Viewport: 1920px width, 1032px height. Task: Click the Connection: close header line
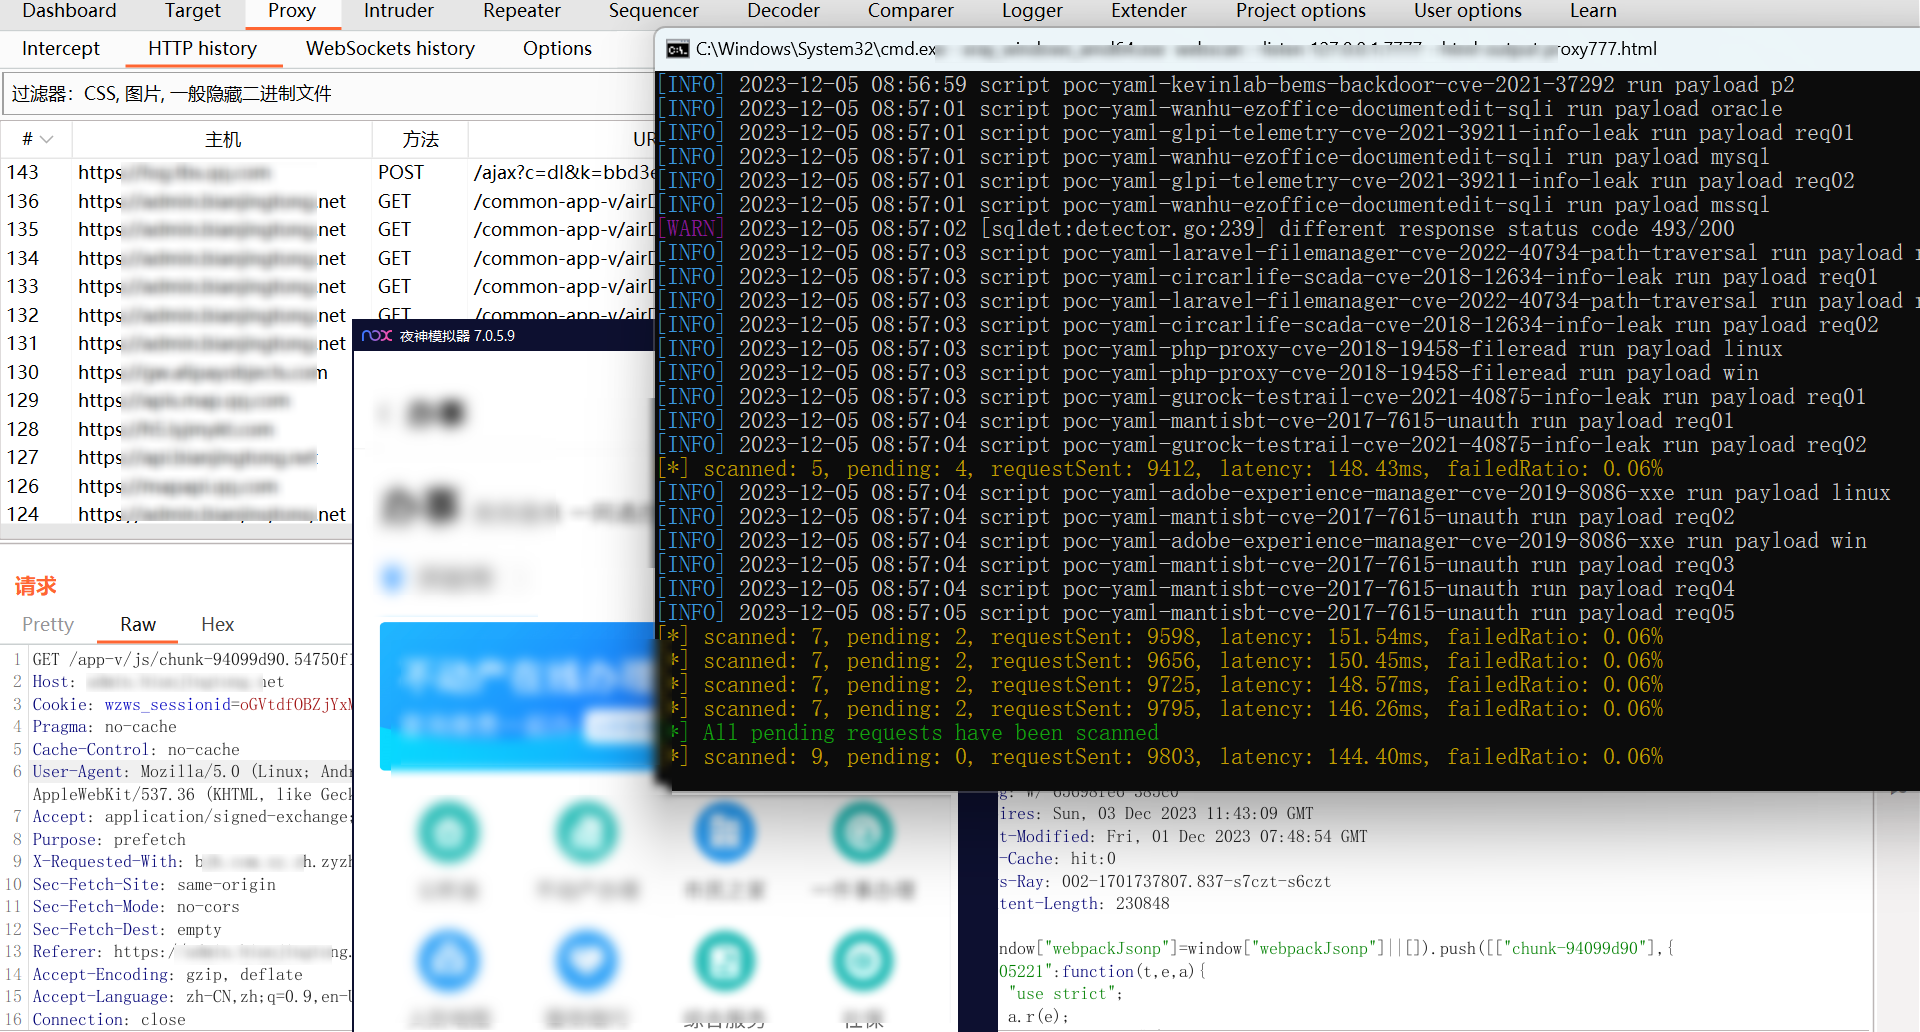pyautogui.click(x=109, y=1020)
